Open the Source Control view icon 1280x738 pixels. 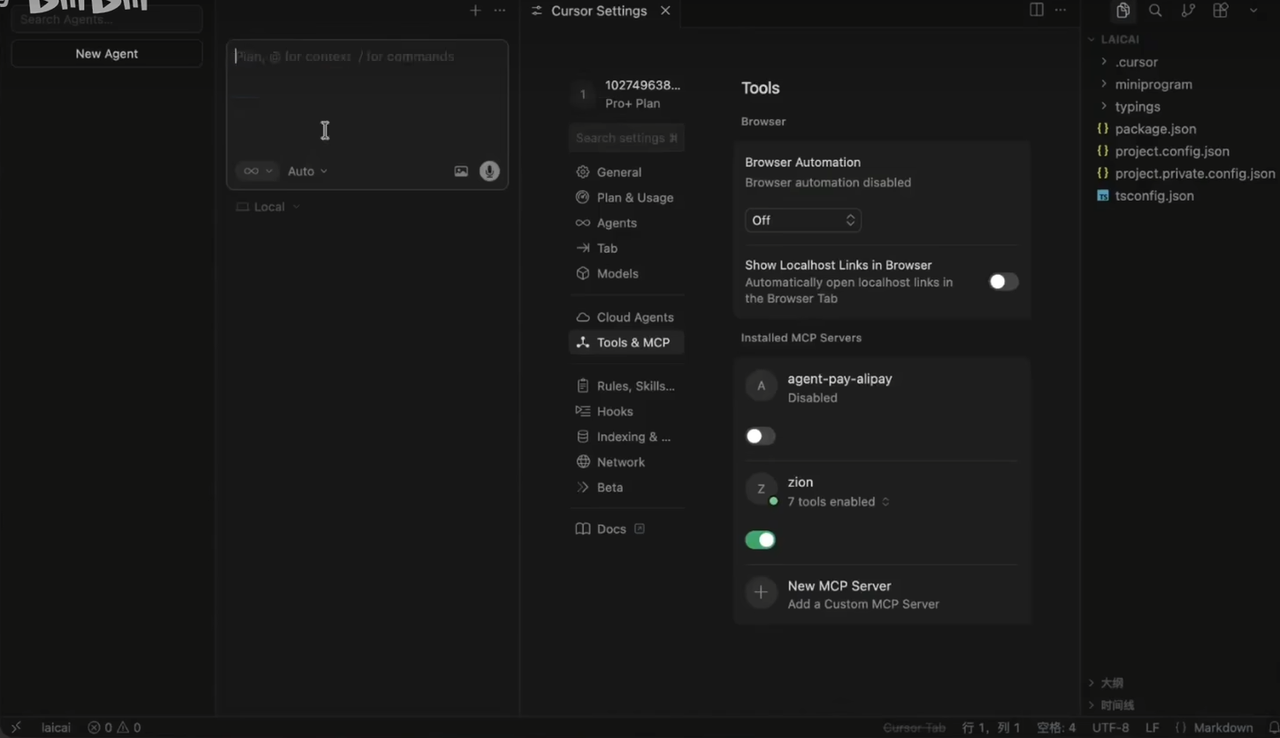[x=1188, y=10]
